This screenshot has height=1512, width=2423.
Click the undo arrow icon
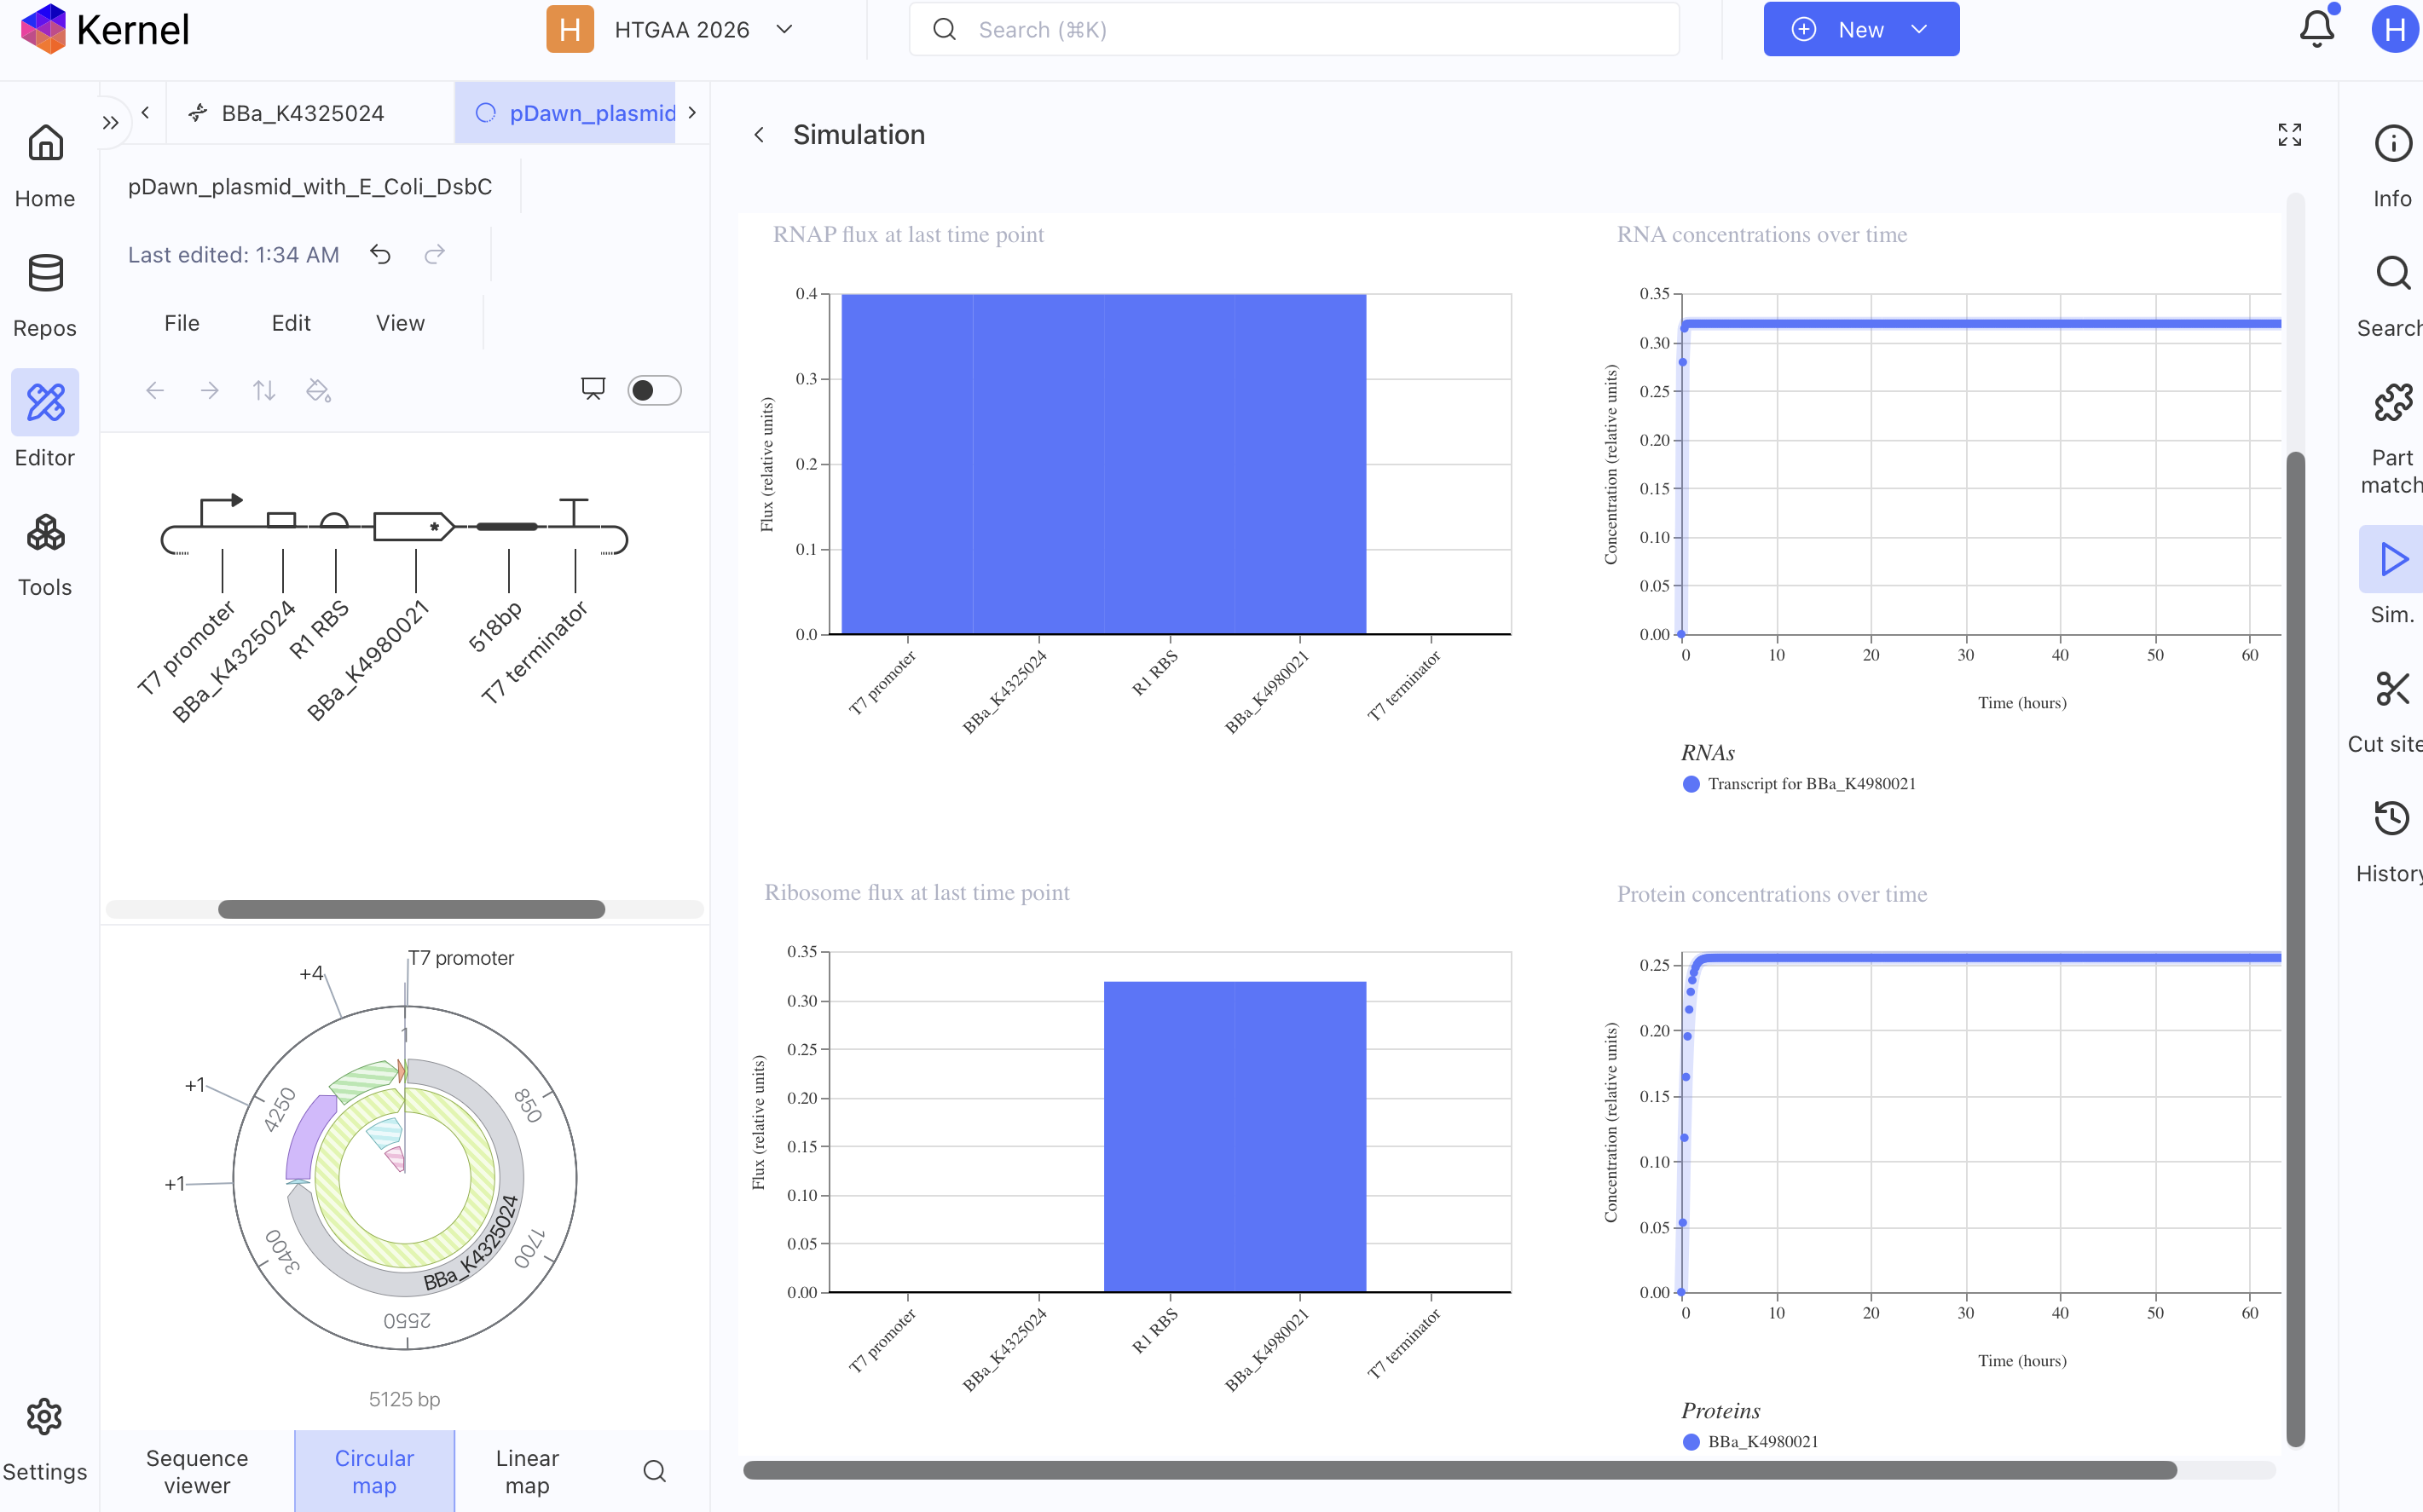click(380, 255)
